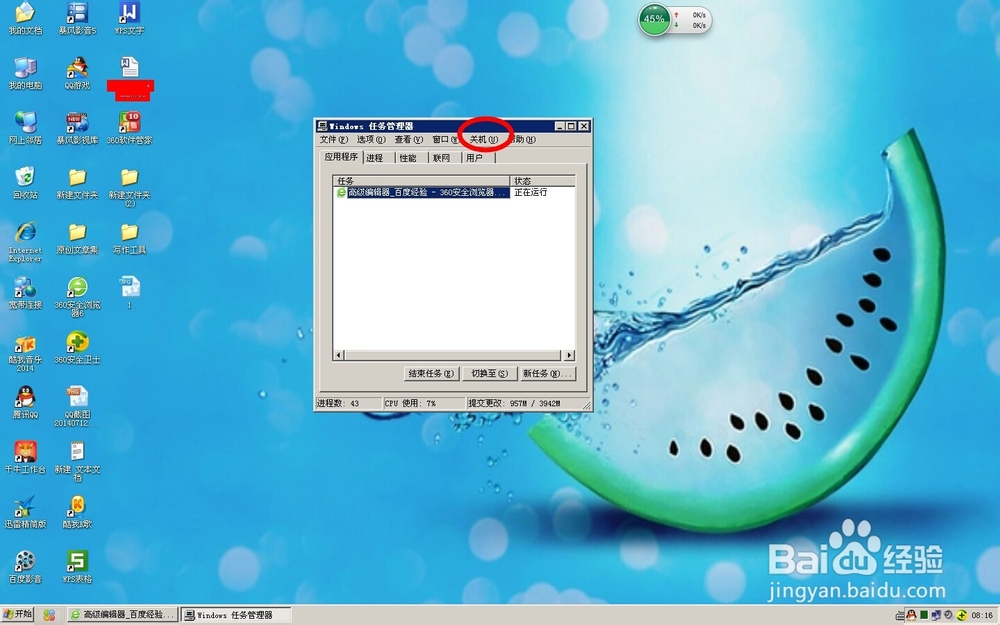The image size is (1000, 625).
Task: Open the 窗口(W) menu in Task Manager
Action: click(x=445, y=139)
